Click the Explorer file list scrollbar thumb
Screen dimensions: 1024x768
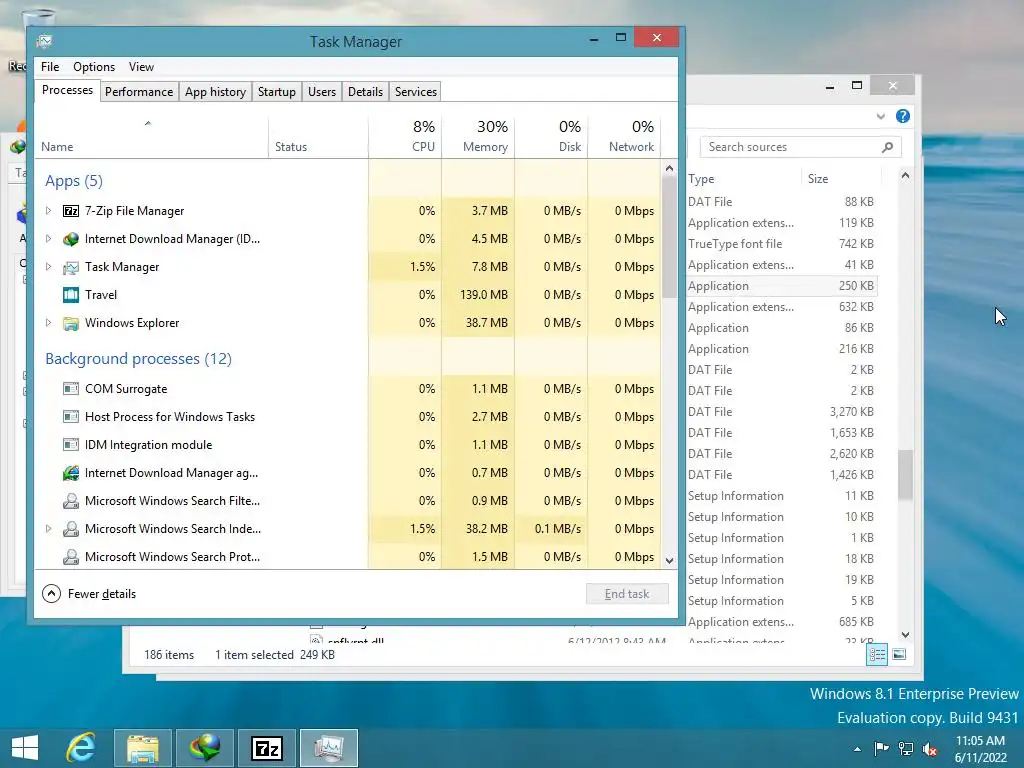click(905, 475)
